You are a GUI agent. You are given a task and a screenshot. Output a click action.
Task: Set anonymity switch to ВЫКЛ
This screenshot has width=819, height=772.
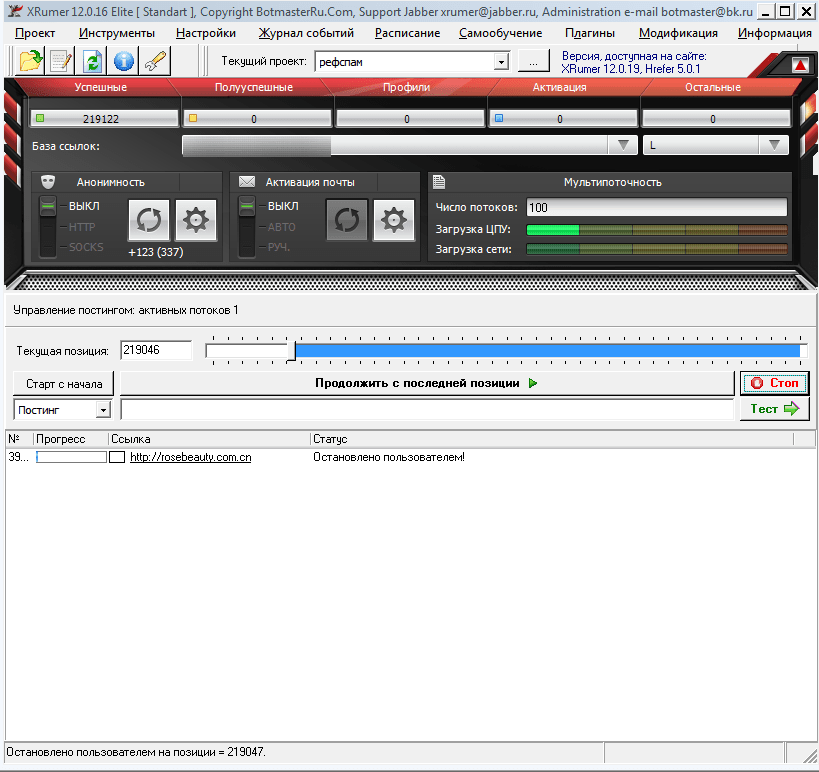[84, 206]
